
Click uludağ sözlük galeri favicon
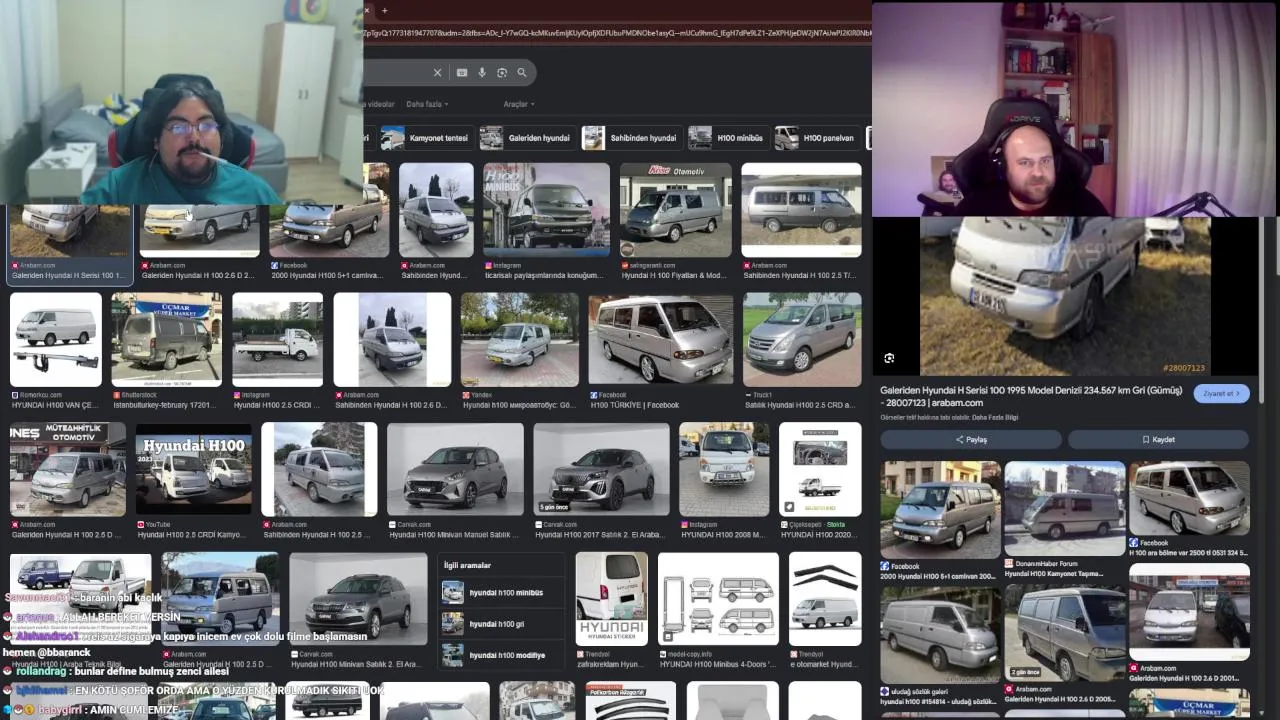point(885,691)
